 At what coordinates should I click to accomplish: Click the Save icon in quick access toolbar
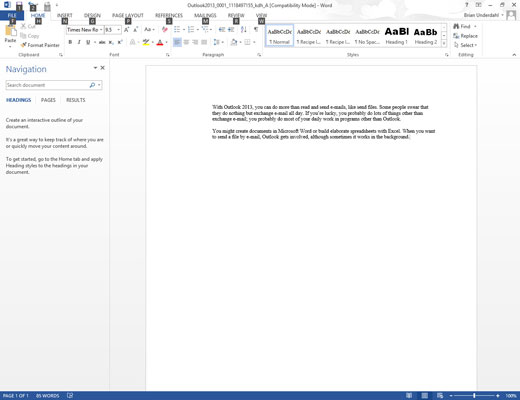(x=19, y=5)
